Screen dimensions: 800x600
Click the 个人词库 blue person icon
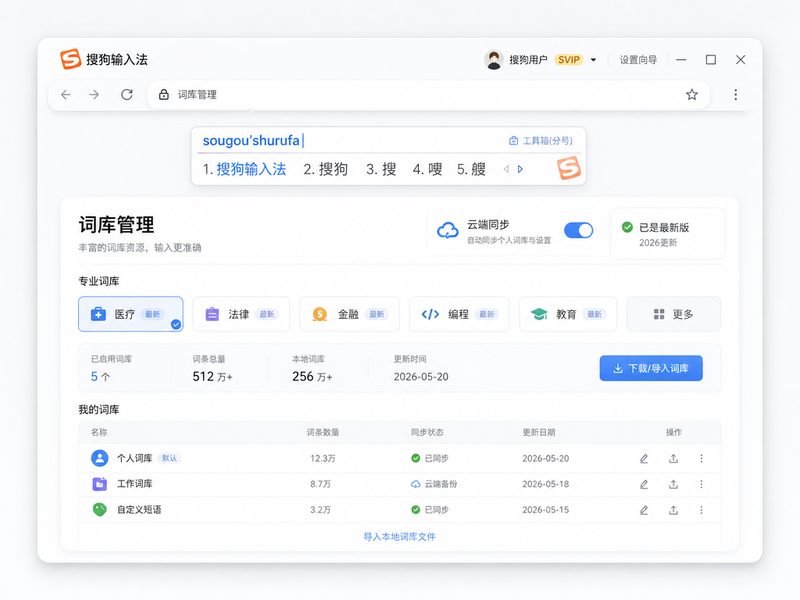point(99,458)
